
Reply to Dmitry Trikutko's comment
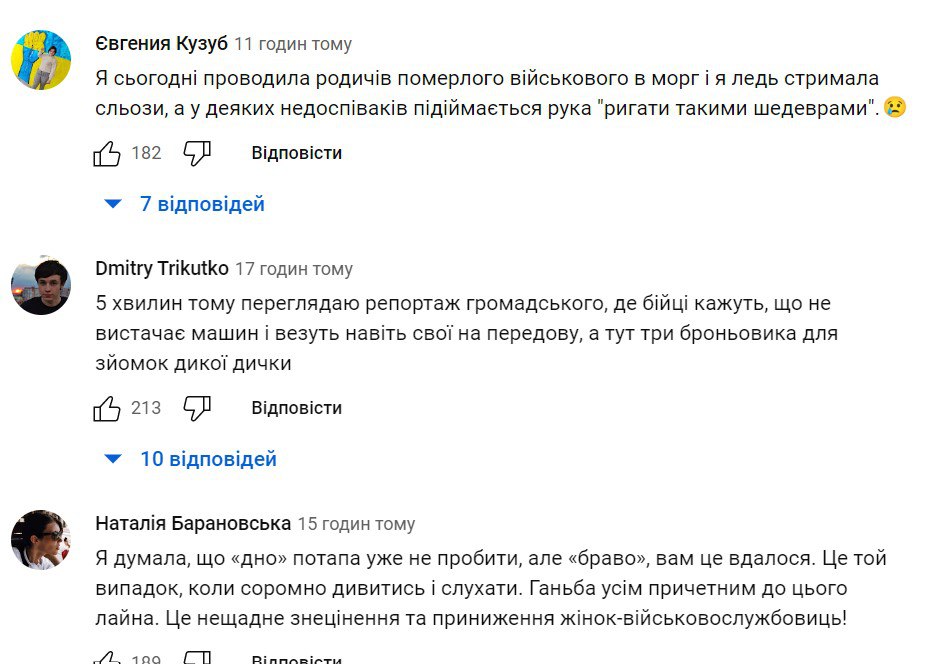[296, 408]
